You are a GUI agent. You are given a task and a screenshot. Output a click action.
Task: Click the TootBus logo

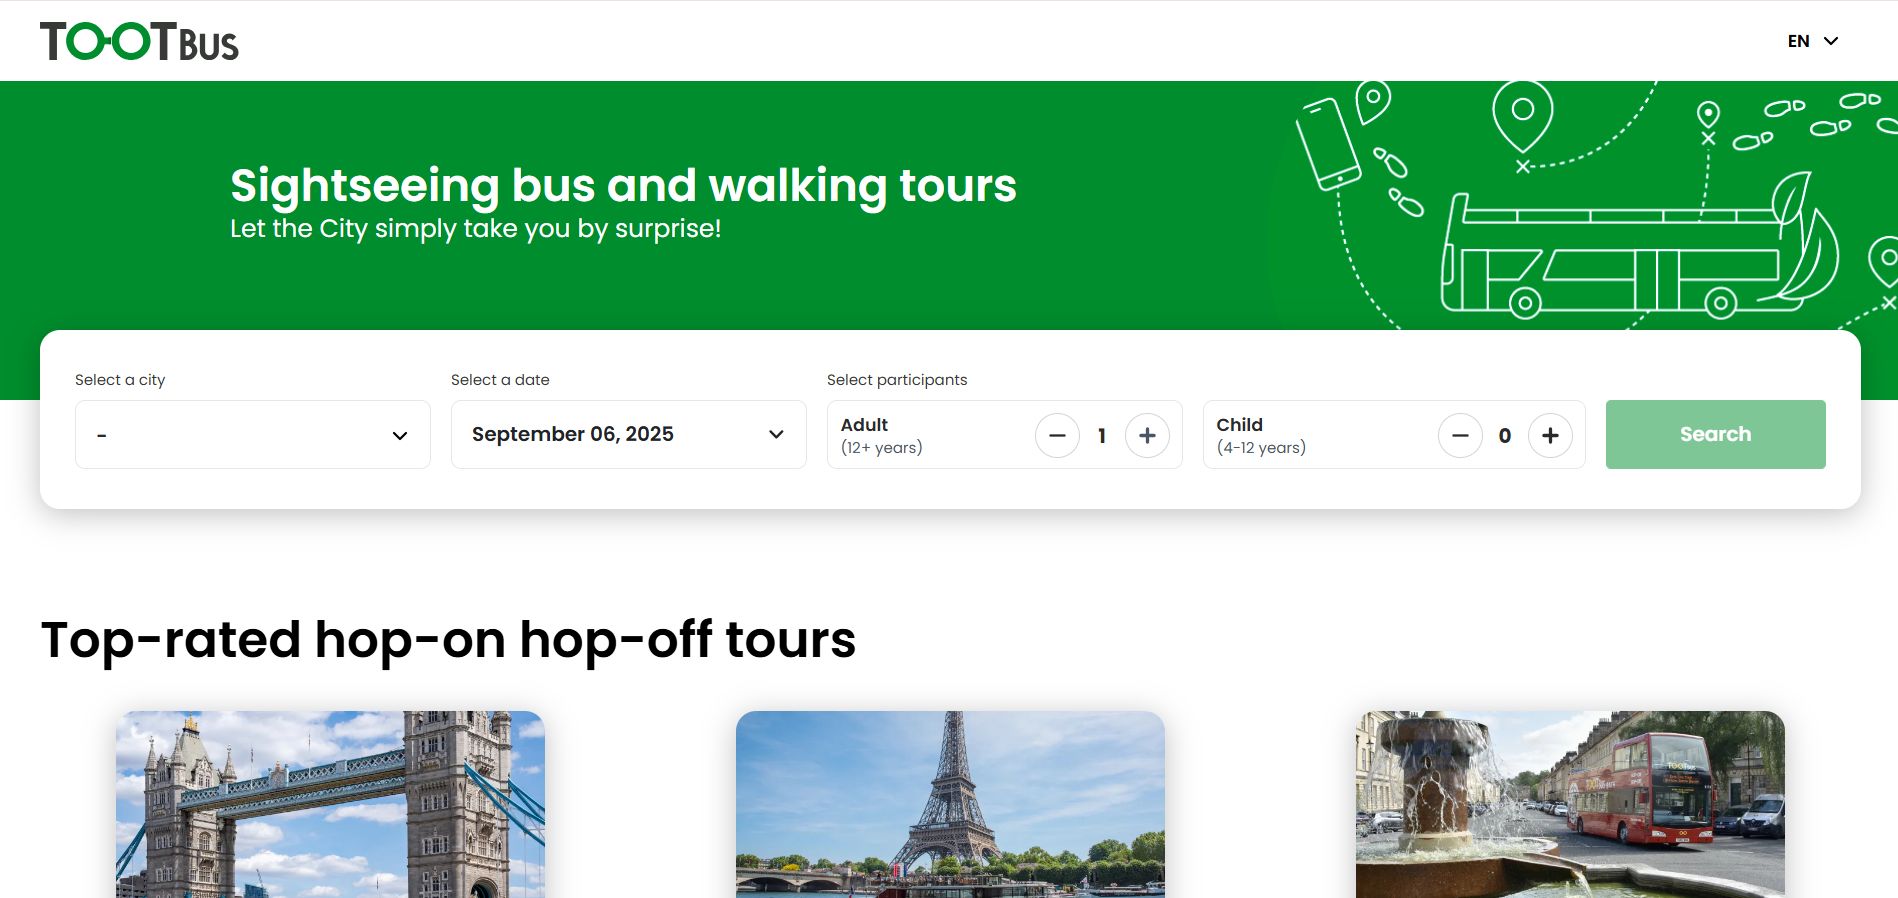[x=139, y=42]
